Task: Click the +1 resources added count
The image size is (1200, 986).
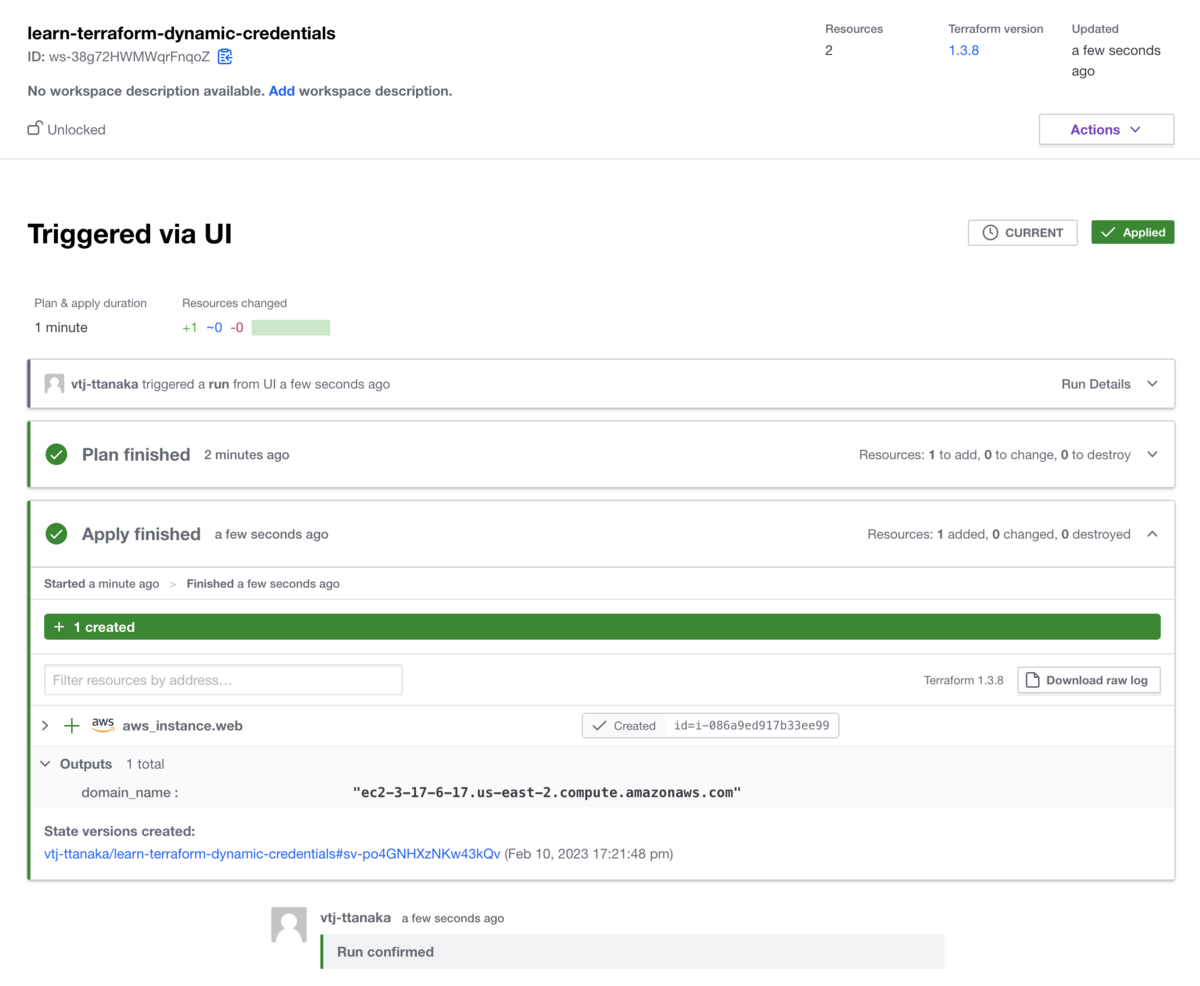Action: tap(190, 327)
